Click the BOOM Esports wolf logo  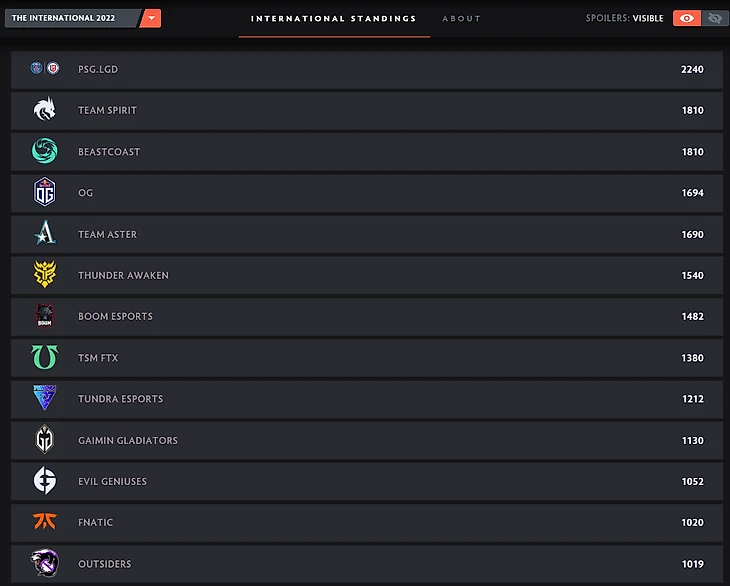coord(45,315)
